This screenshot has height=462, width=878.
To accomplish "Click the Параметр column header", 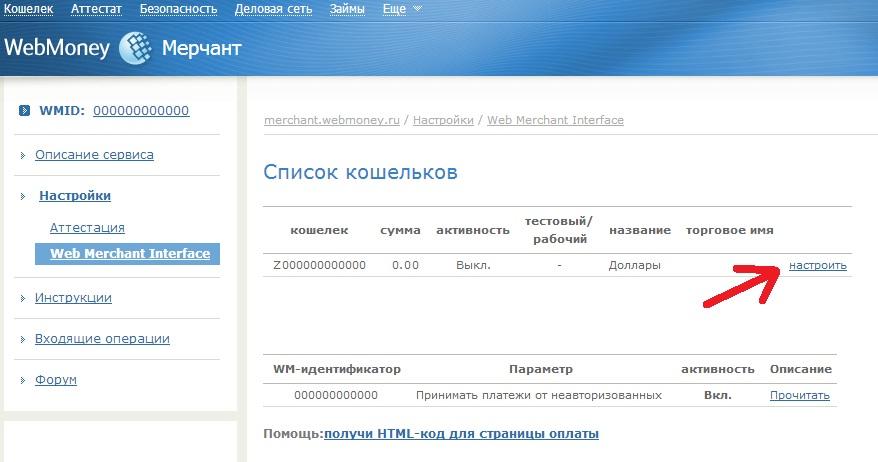I will pyautogui.click(x=541, y=369).
